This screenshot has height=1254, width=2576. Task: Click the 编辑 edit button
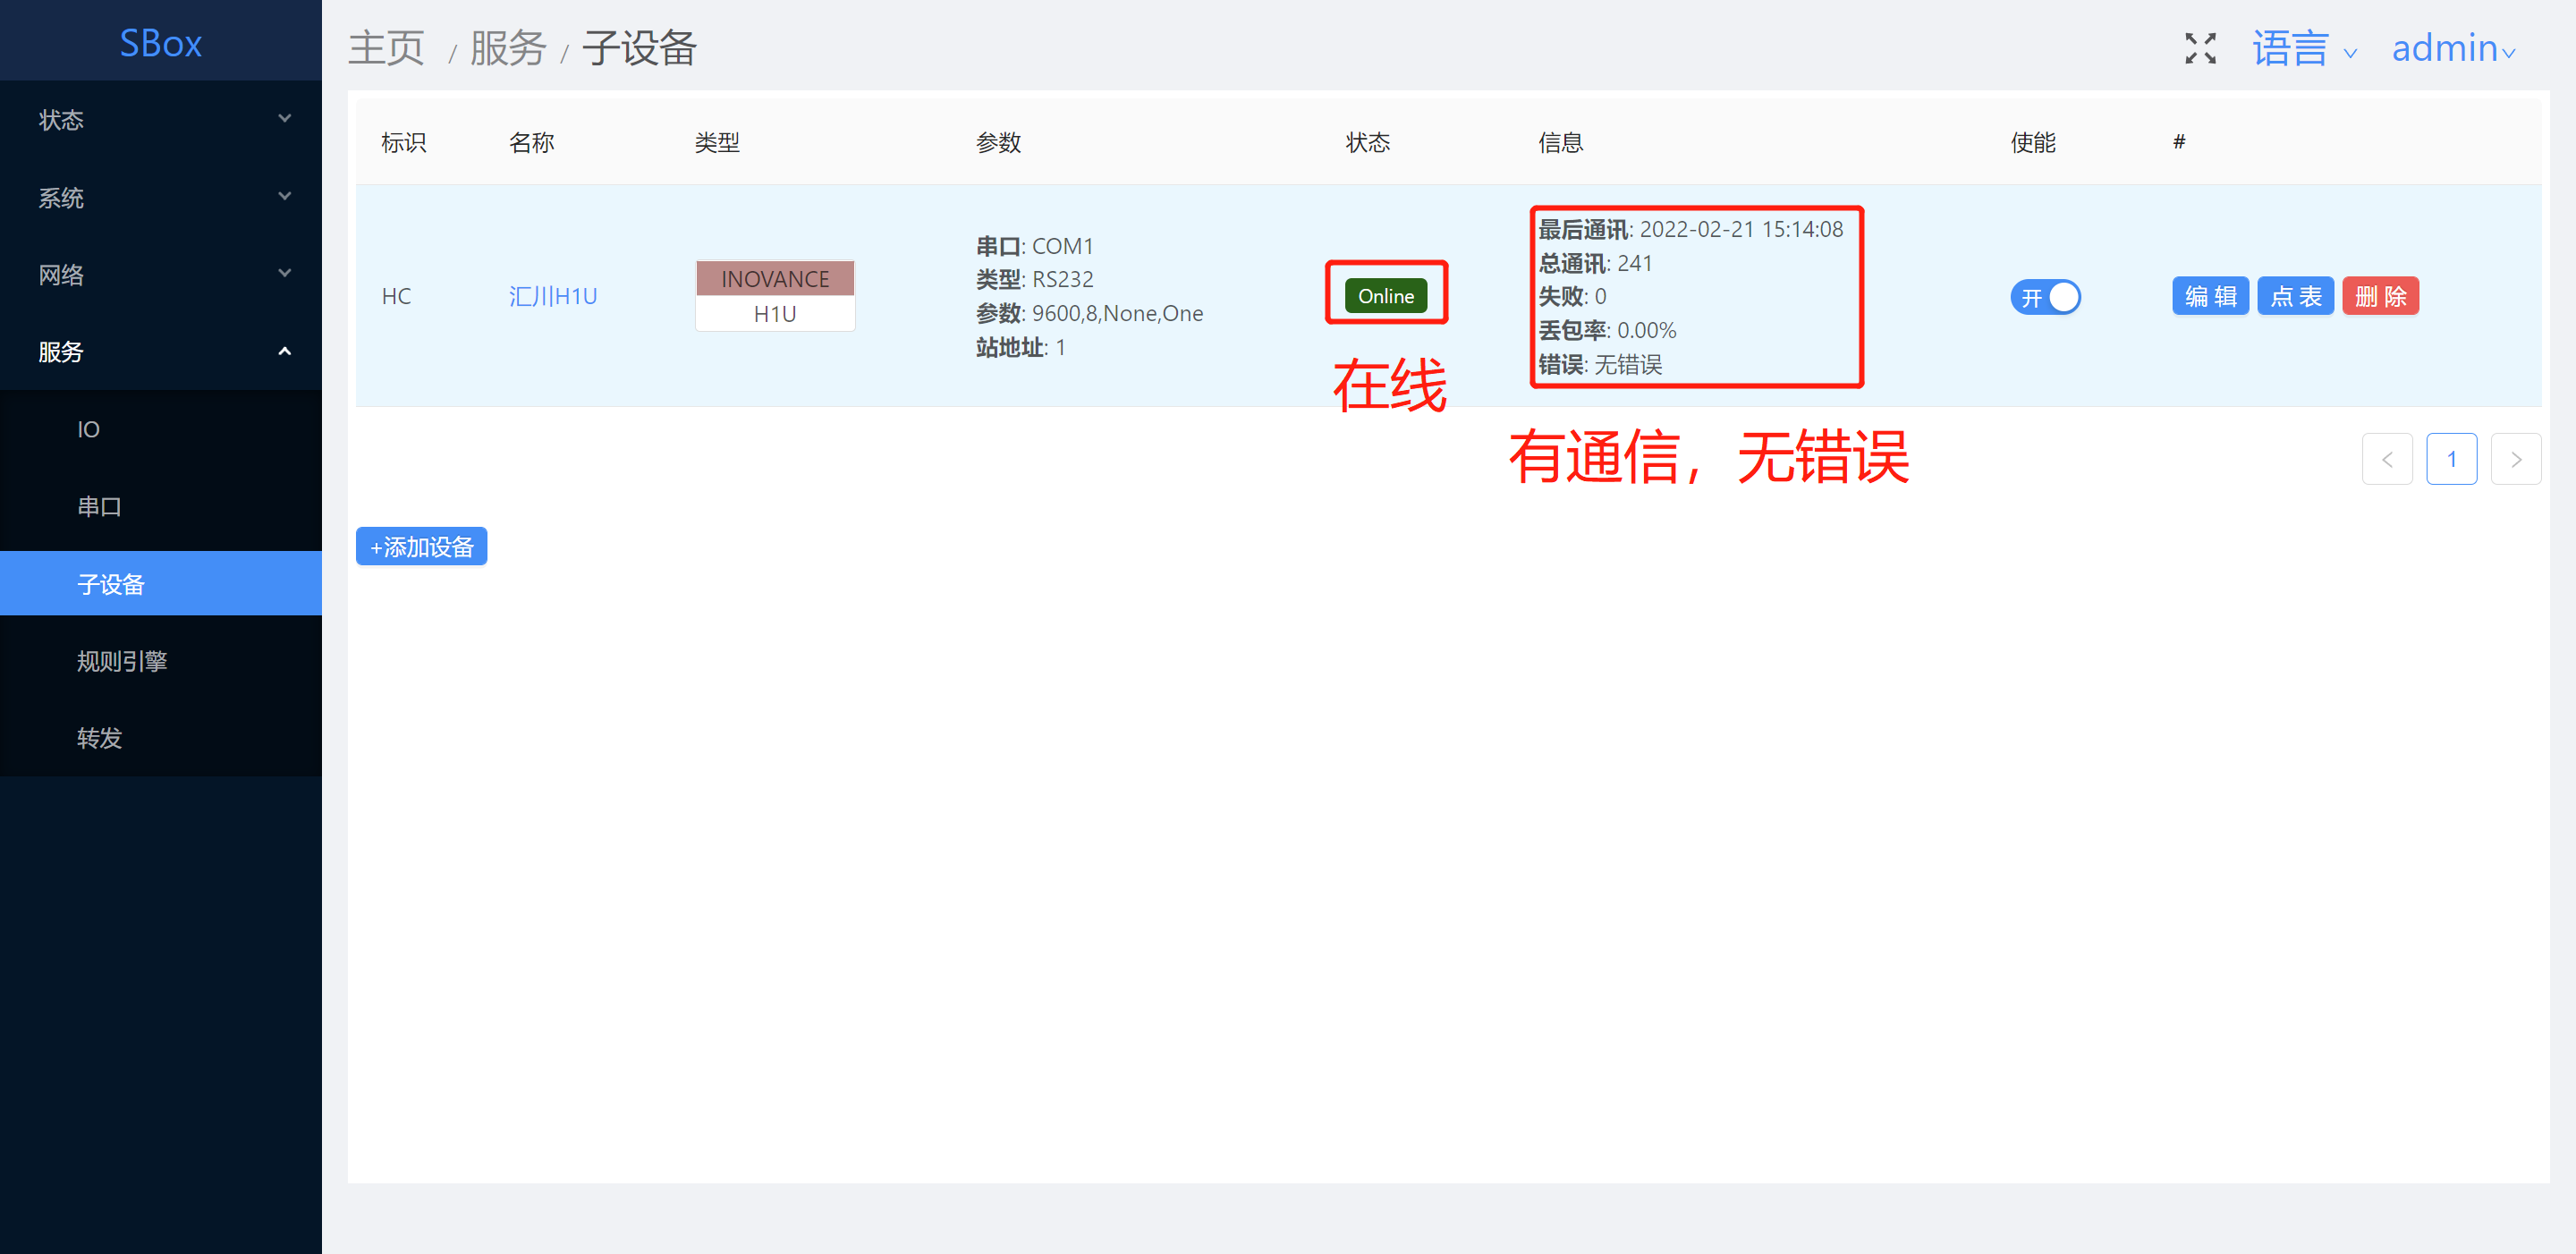2210,296
